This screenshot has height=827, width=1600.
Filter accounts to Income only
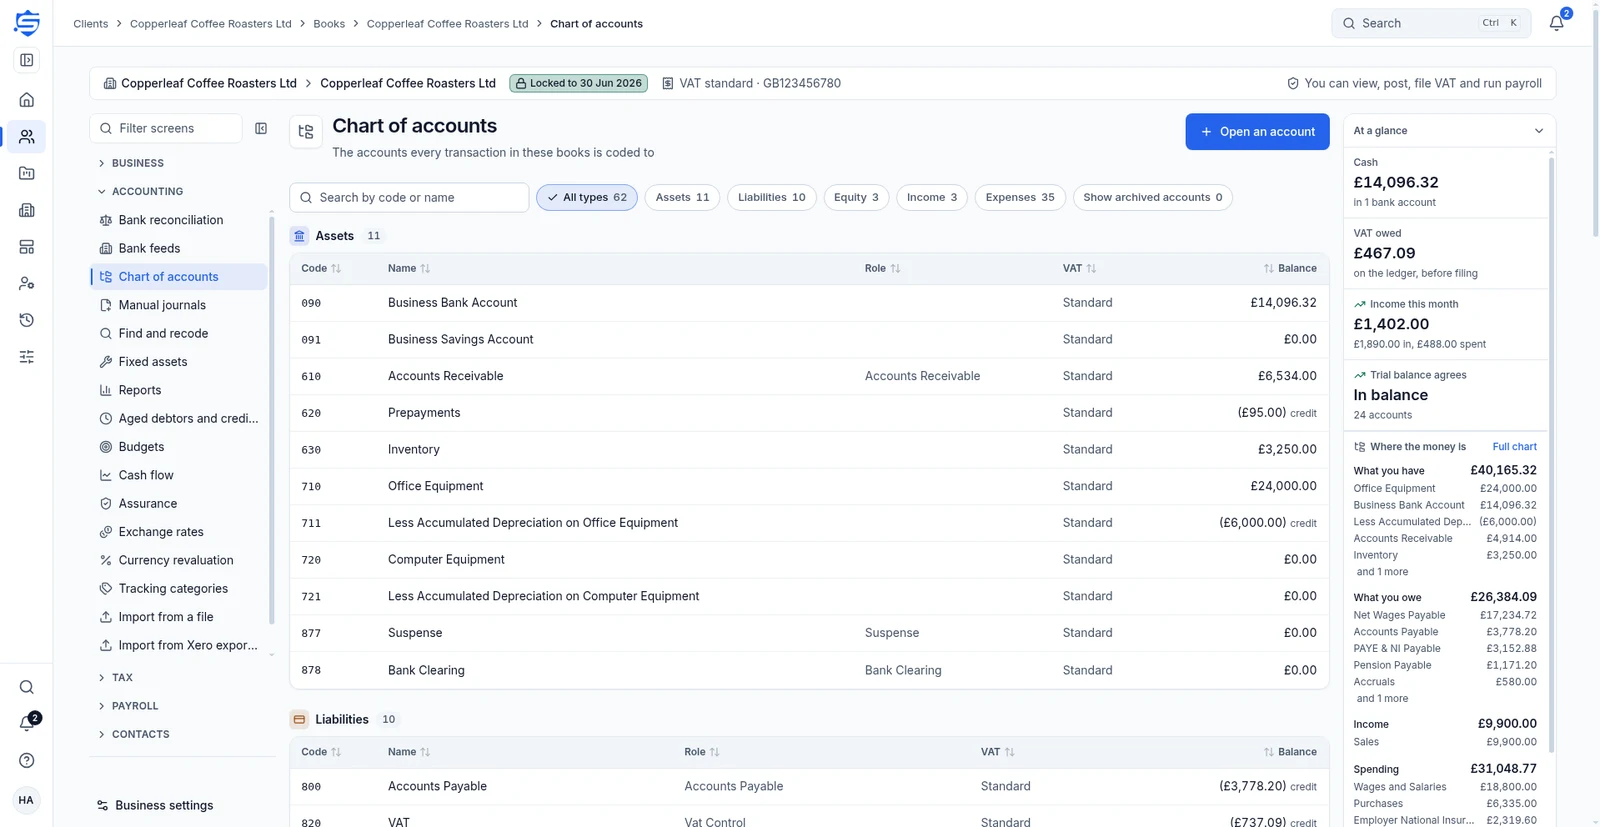point(932,197)
